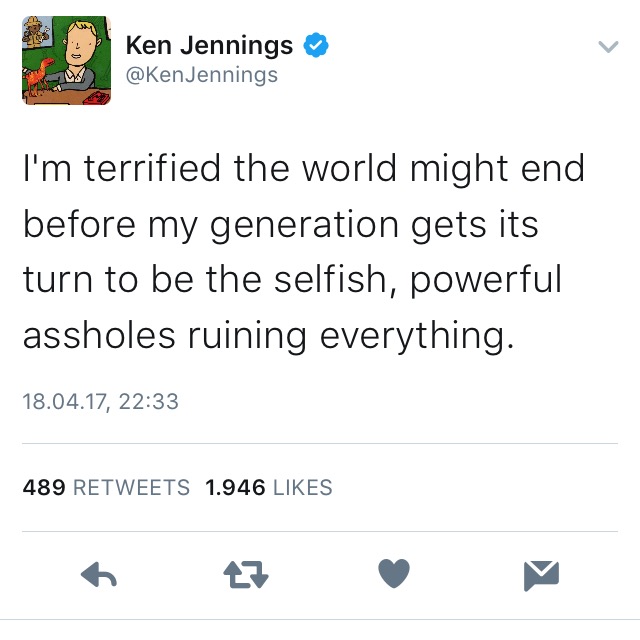The image size is (640, 640).
Task: View the 1.946 Likes list
Action: (x=268, y=488)
